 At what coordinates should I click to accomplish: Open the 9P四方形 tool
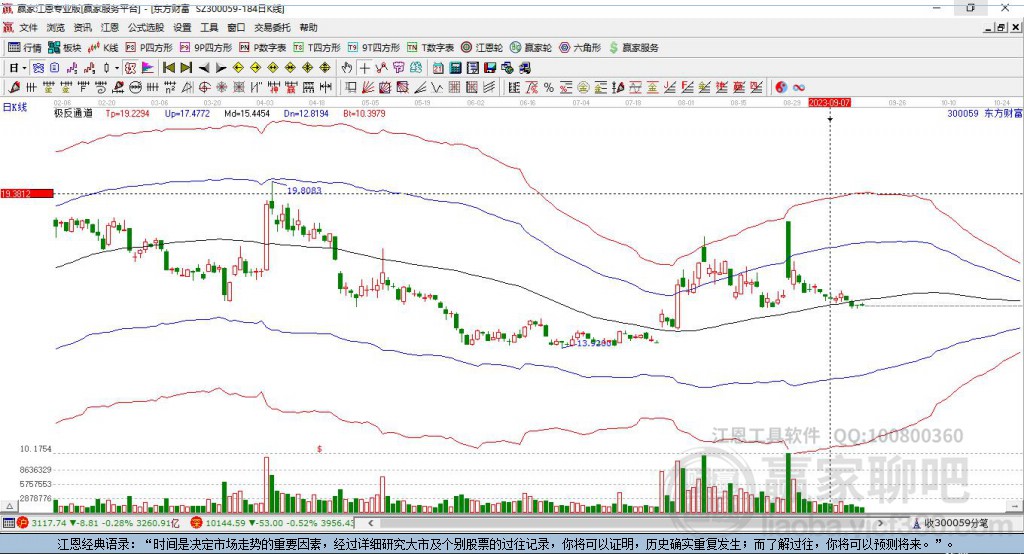[206, 48]
